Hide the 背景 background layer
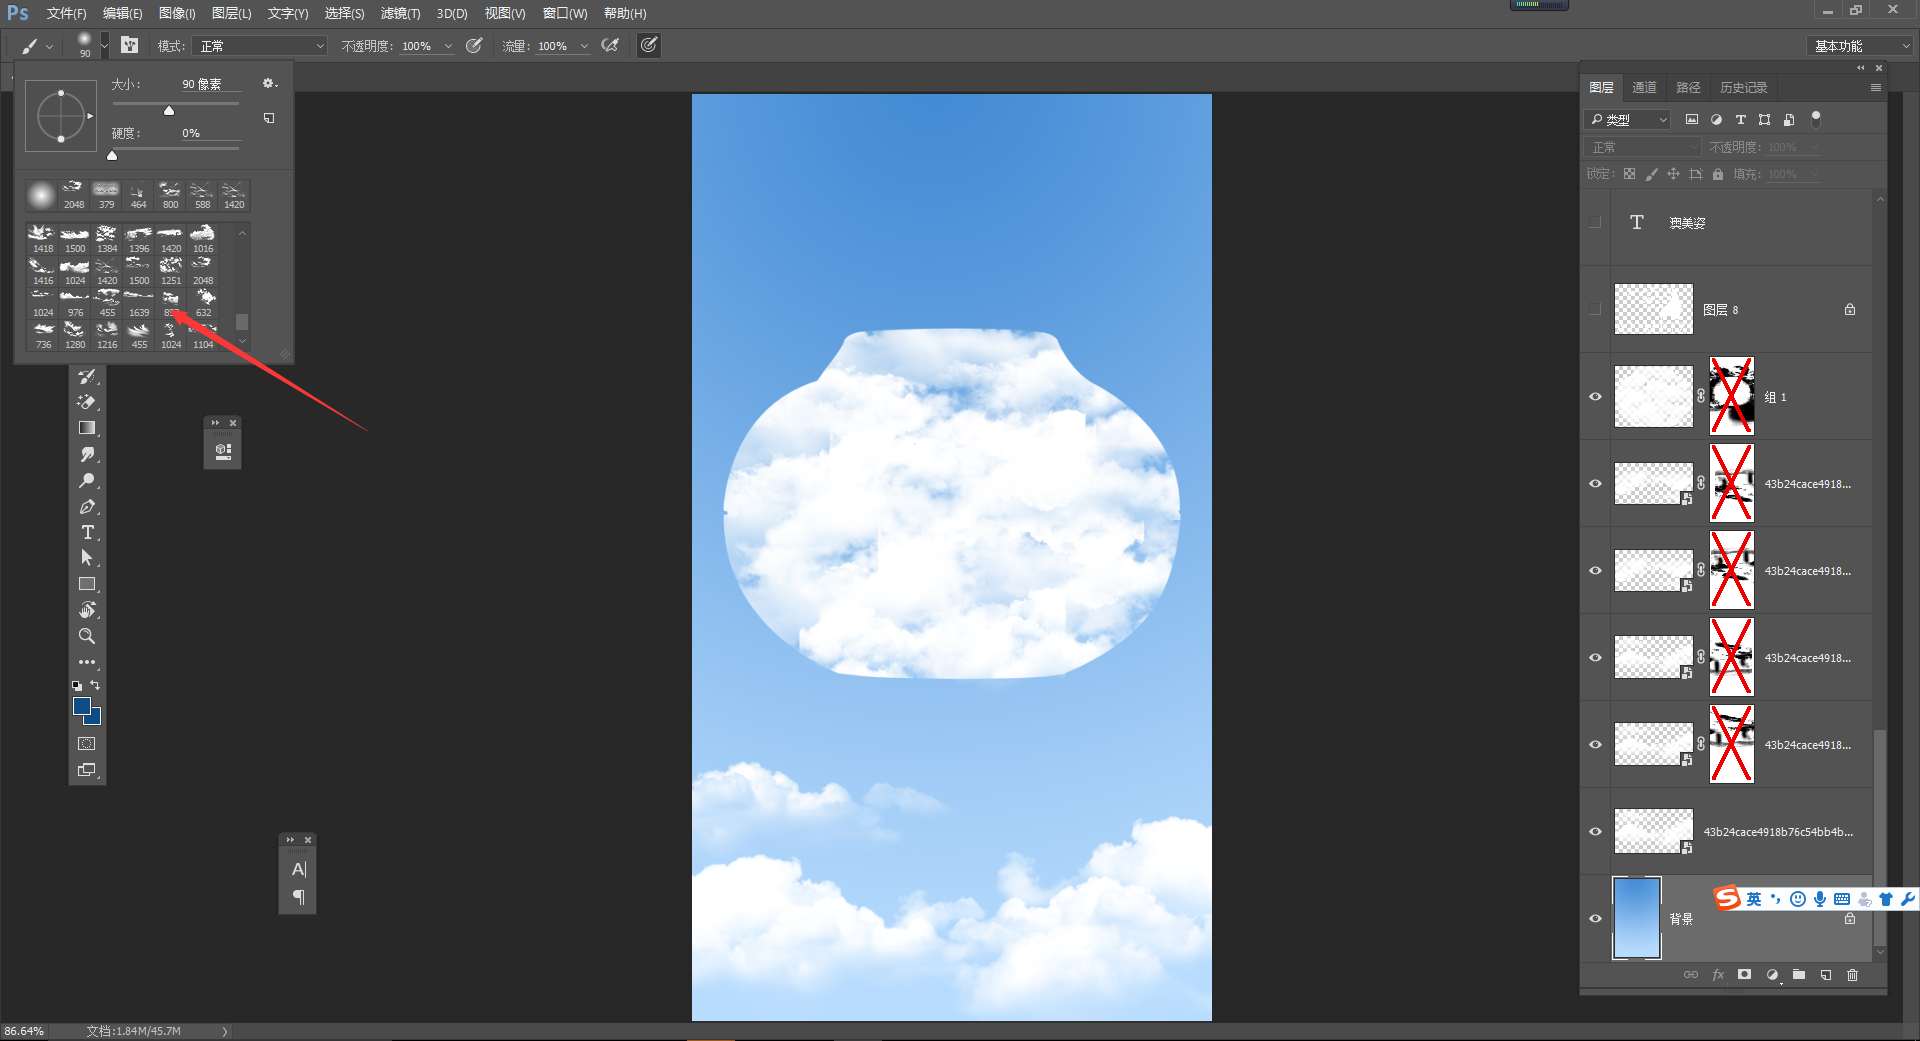The image size is (1920, 1041). point(1595,918)
